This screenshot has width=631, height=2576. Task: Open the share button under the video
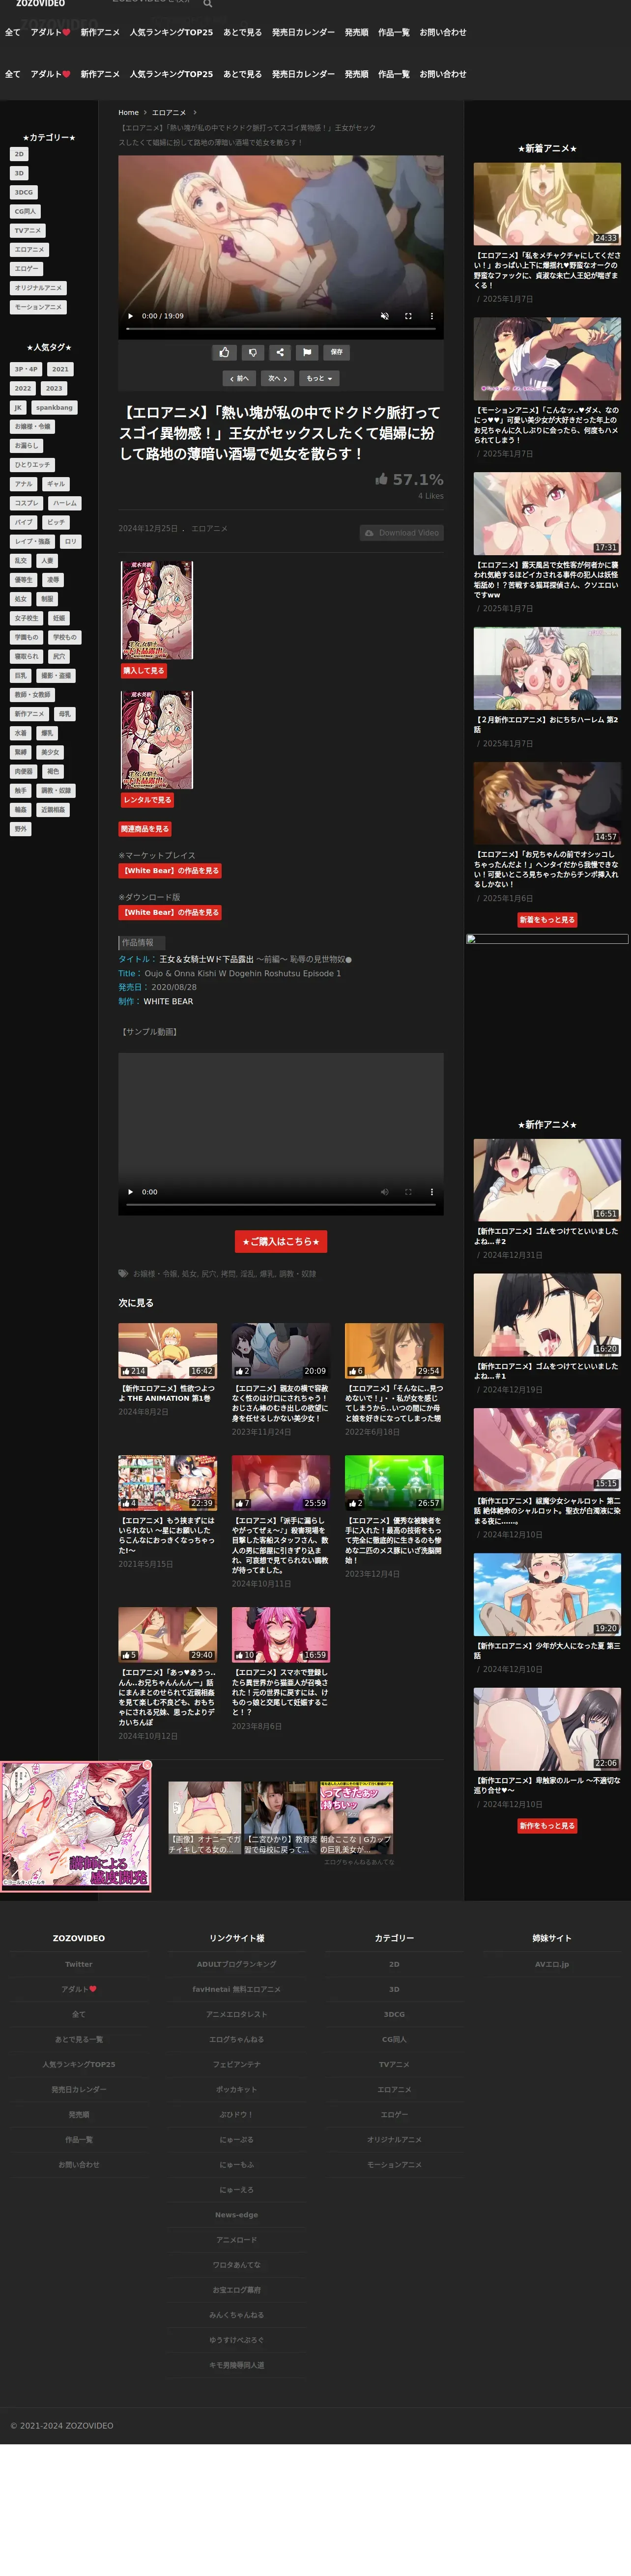tap(280, 352)
